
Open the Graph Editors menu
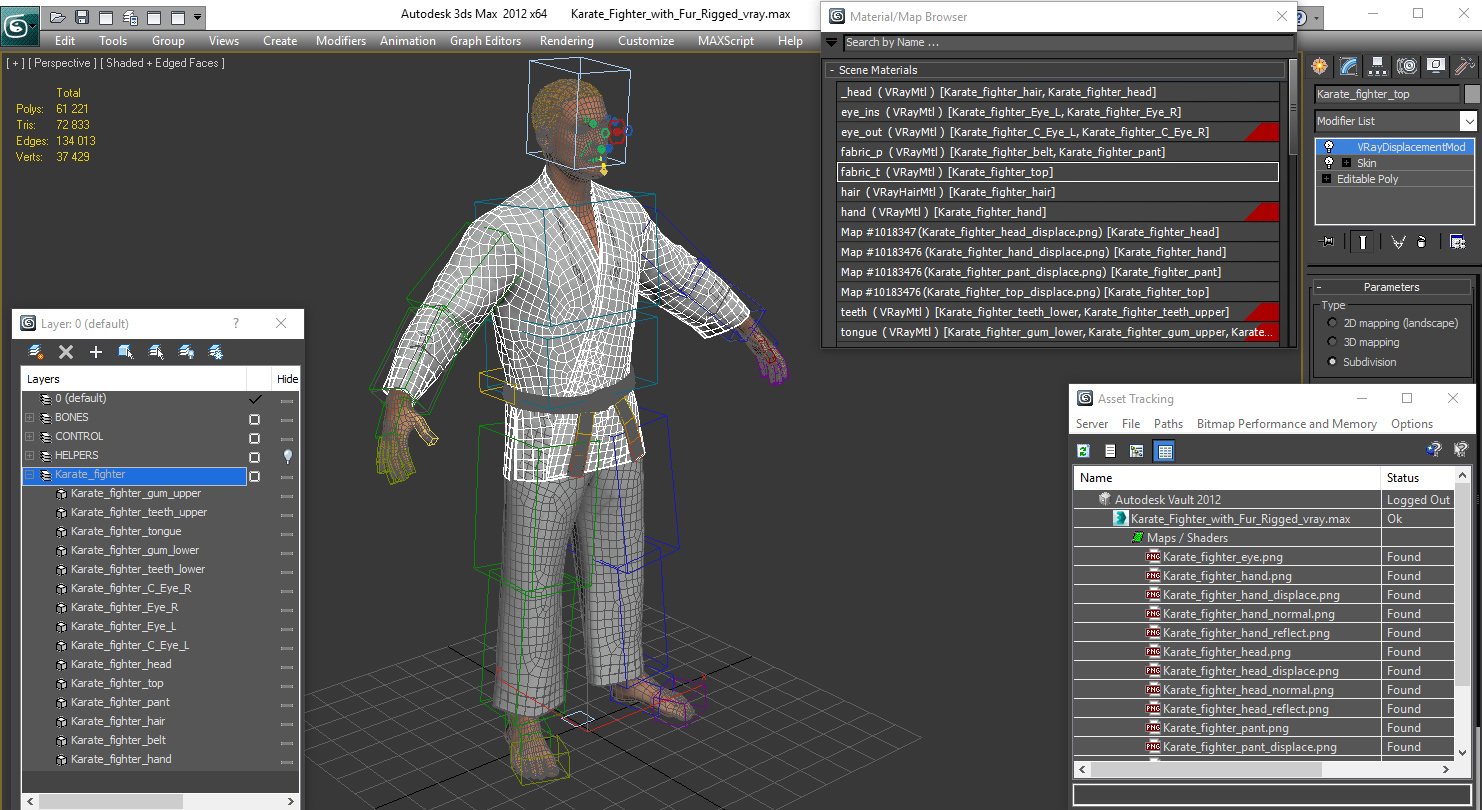pyautogui.click(x=485, y=41)
